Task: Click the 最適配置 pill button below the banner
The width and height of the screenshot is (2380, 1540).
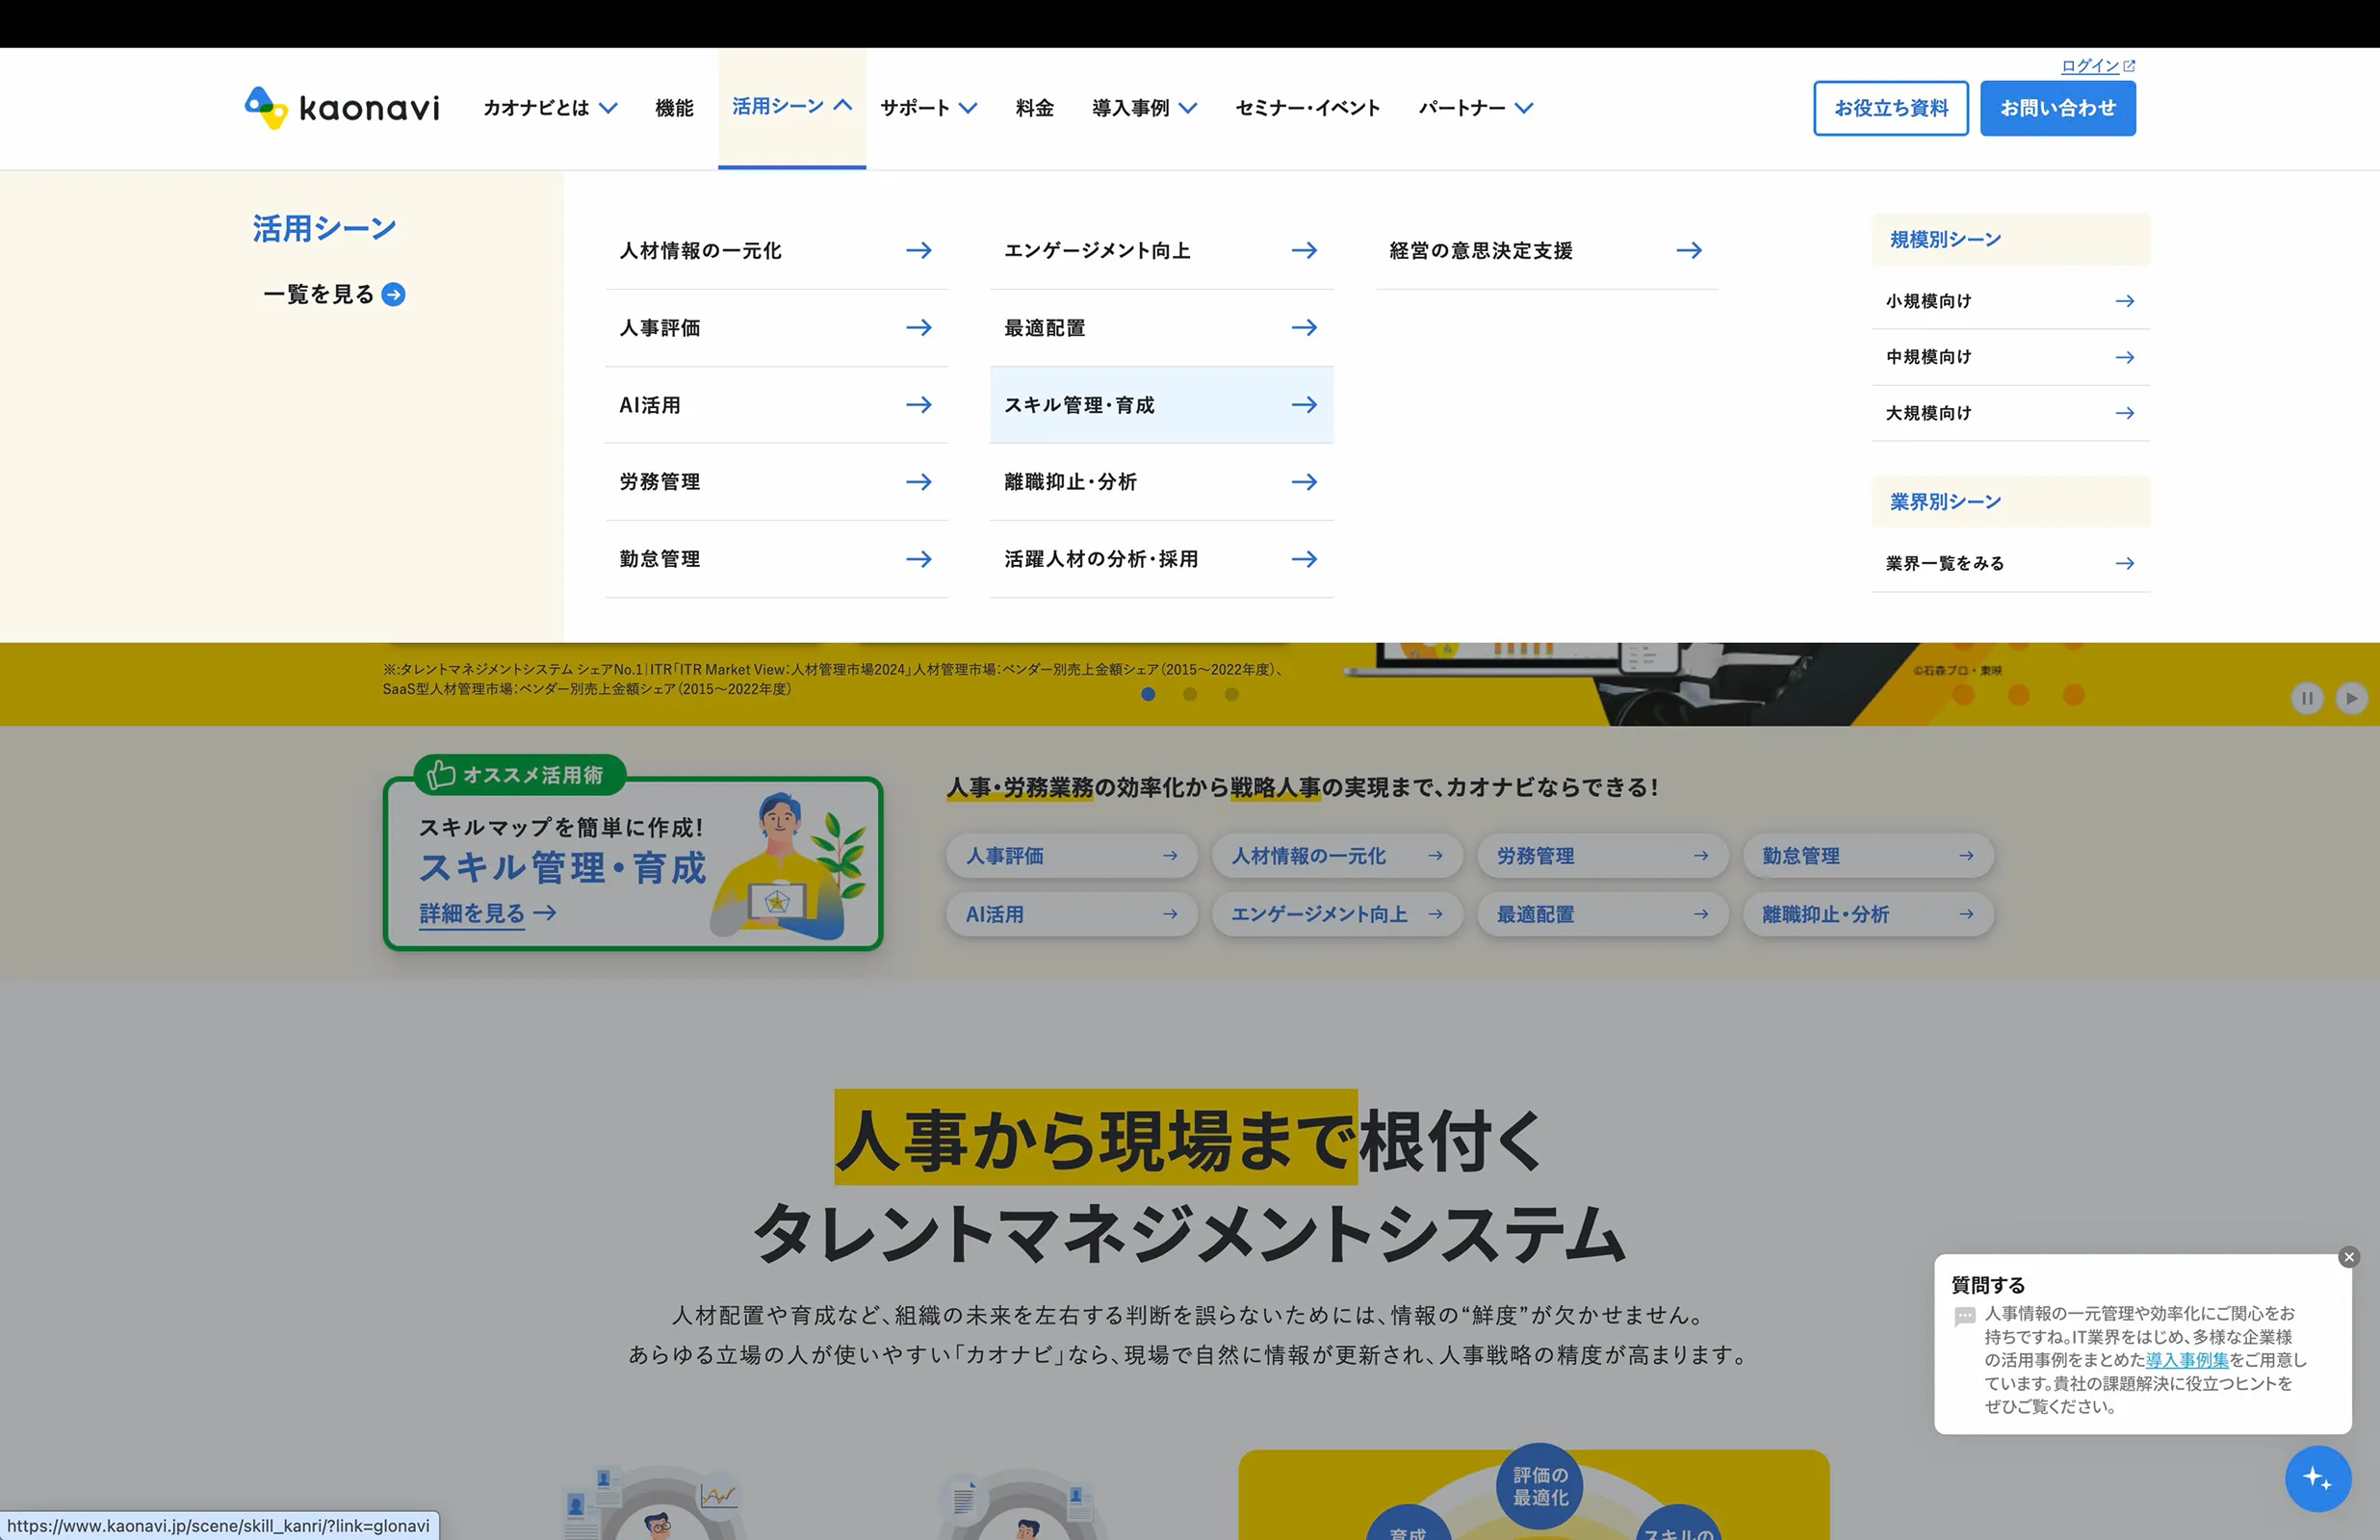Action: tap(1602, 913)
